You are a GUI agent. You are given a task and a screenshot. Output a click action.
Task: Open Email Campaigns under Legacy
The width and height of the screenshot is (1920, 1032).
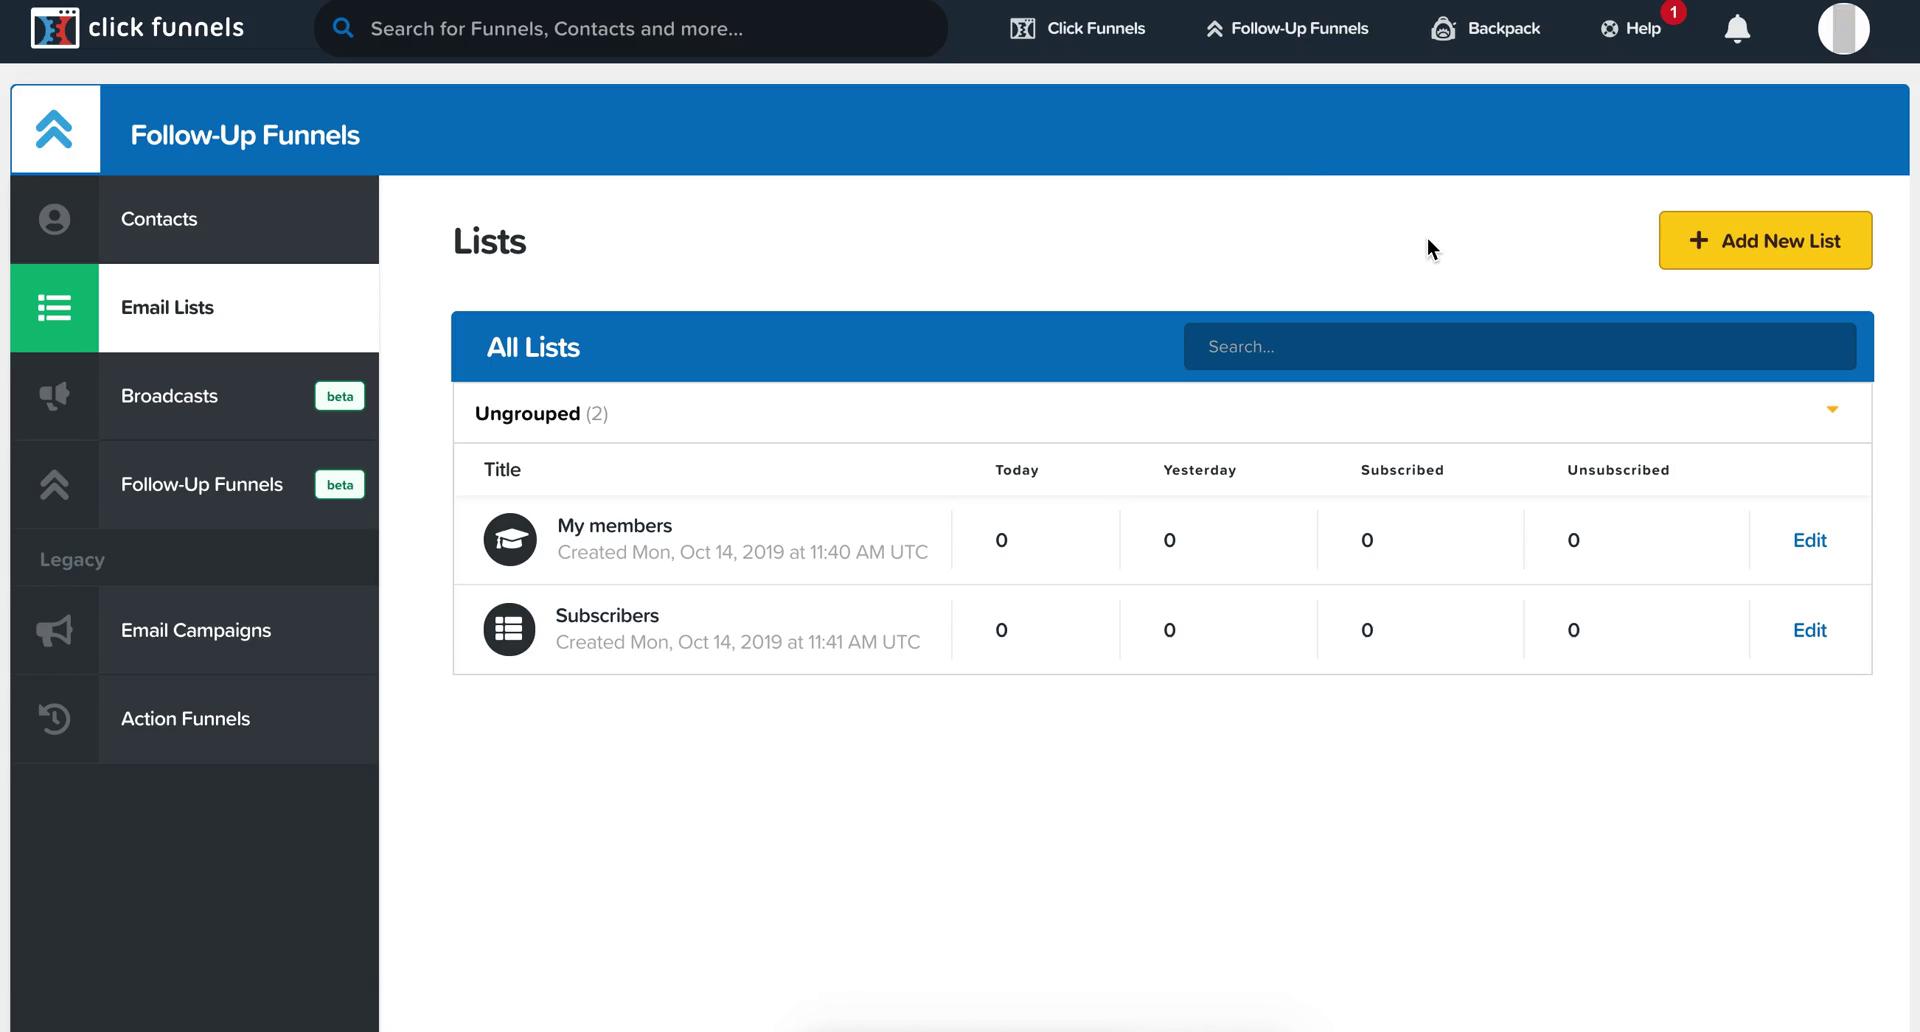click(x=196, y=630)
